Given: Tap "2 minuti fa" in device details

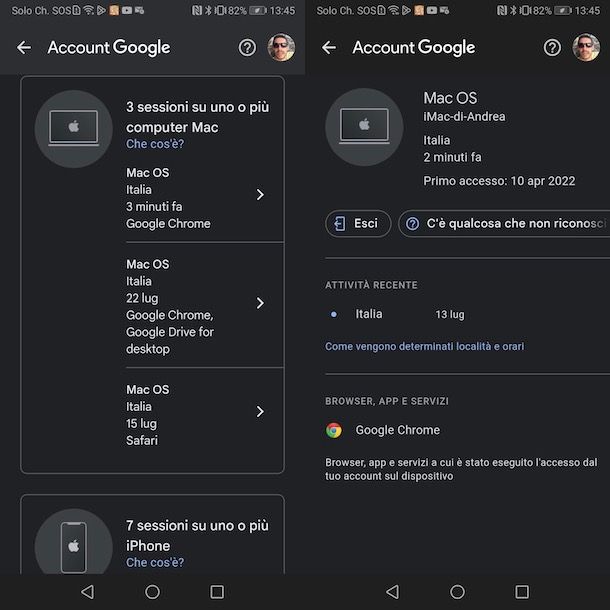Looking at the screenshot, I should (x=452, y=157).
